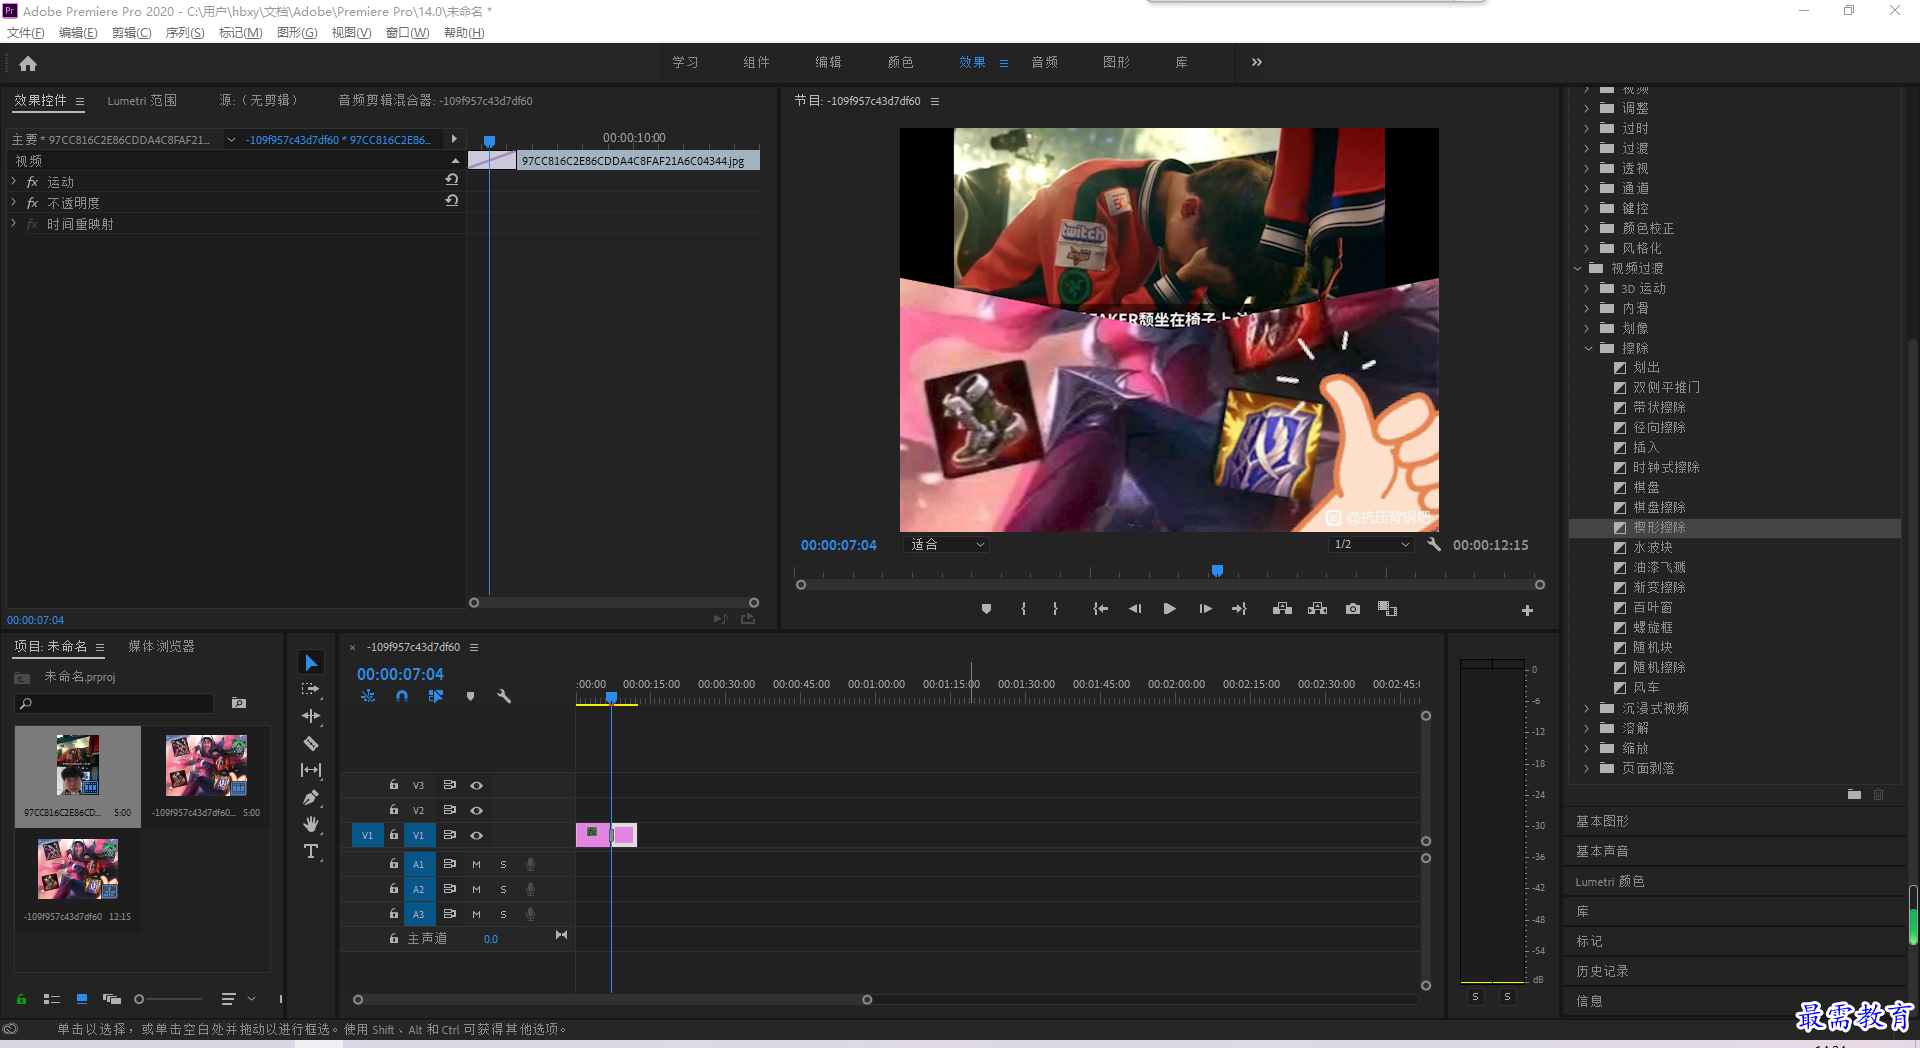The height and width of the screenshot is (1048, 1920).
Task: Select the 楔形擦除 transition
Action: (1659, 527)
